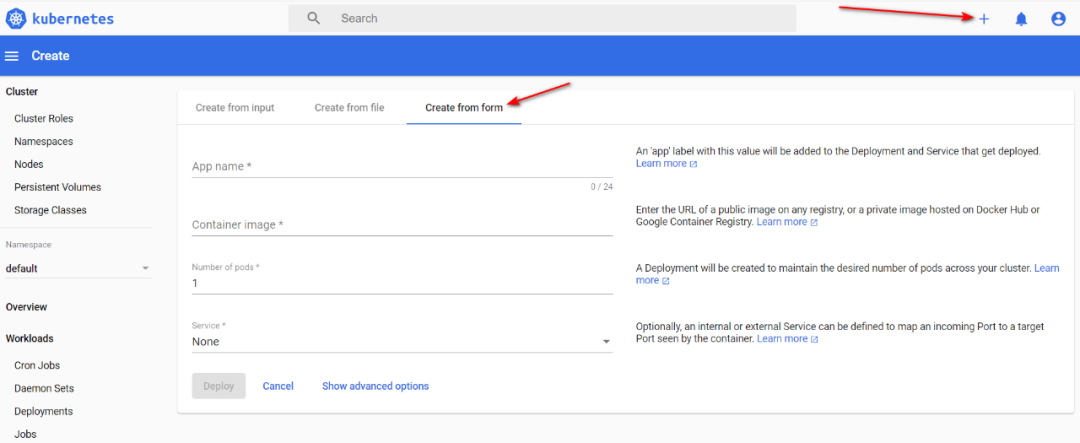
Task: Toggle the hamburger navigation menu
Action: pyautogui.click(x=12, y=56)
